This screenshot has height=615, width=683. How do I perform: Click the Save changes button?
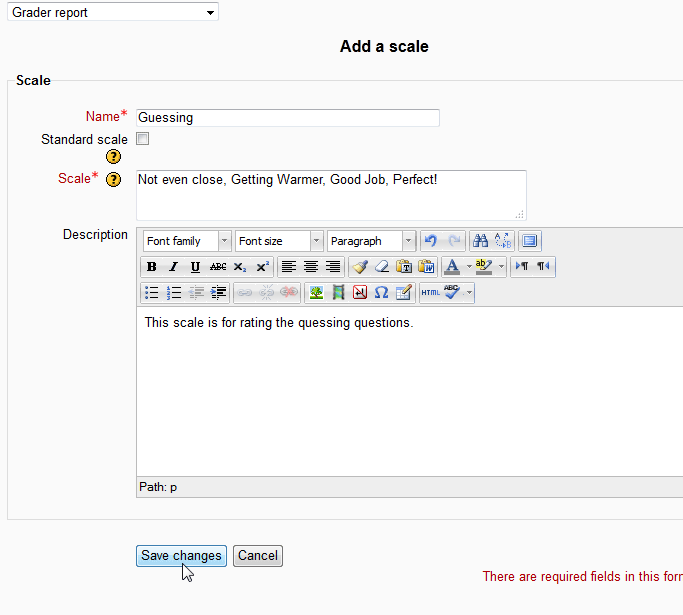coord(181,556)
